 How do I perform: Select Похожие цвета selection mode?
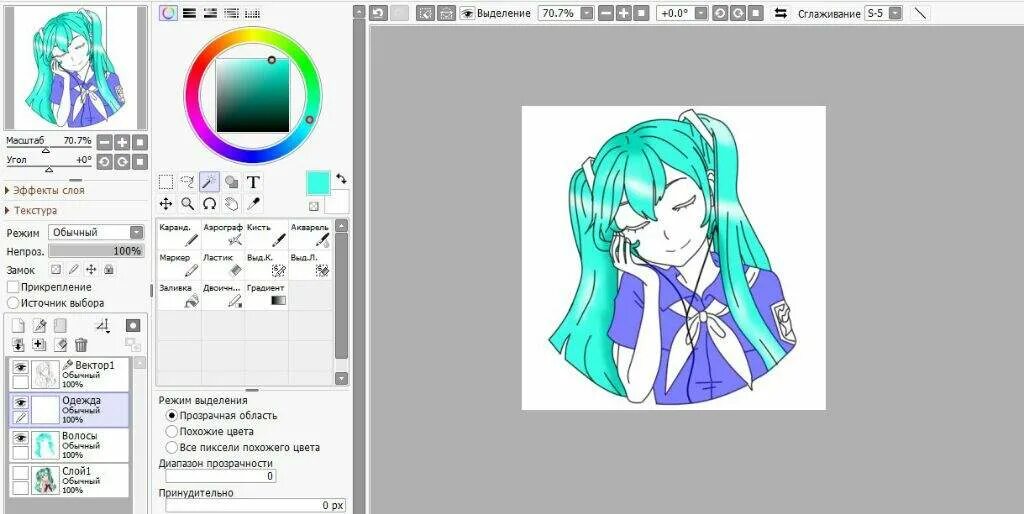click(x=172, y=432)
